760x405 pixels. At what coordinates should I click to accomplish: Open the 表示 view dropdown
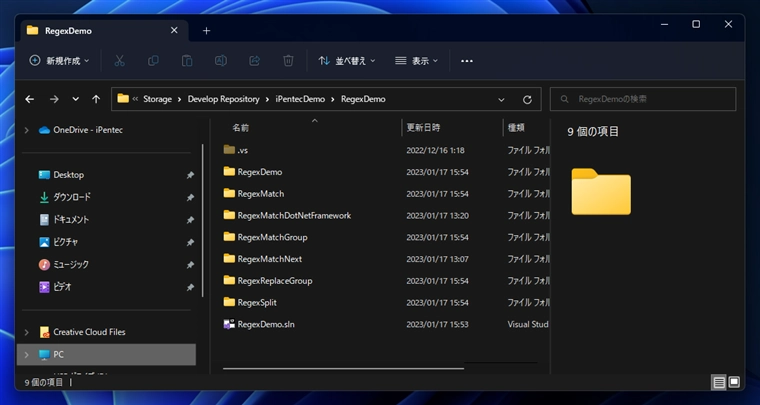[417, 61]
